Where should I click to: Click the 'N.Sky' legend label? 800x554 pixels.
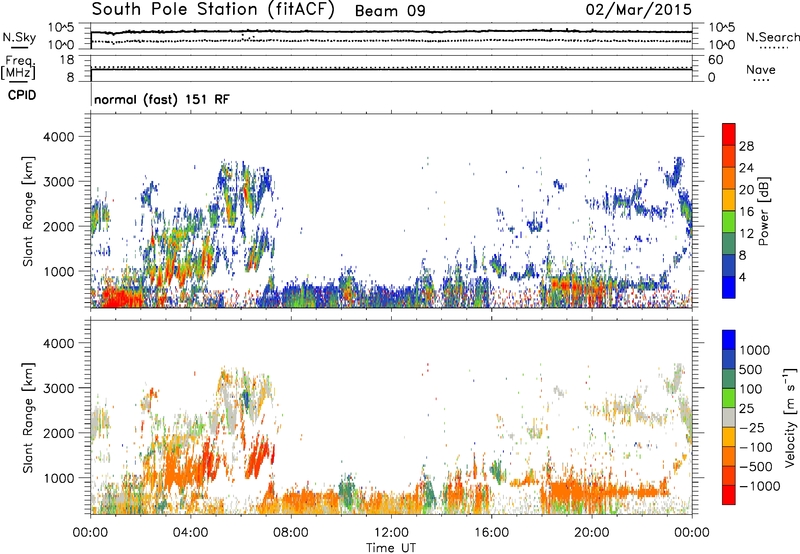click(x=19, y=37)
